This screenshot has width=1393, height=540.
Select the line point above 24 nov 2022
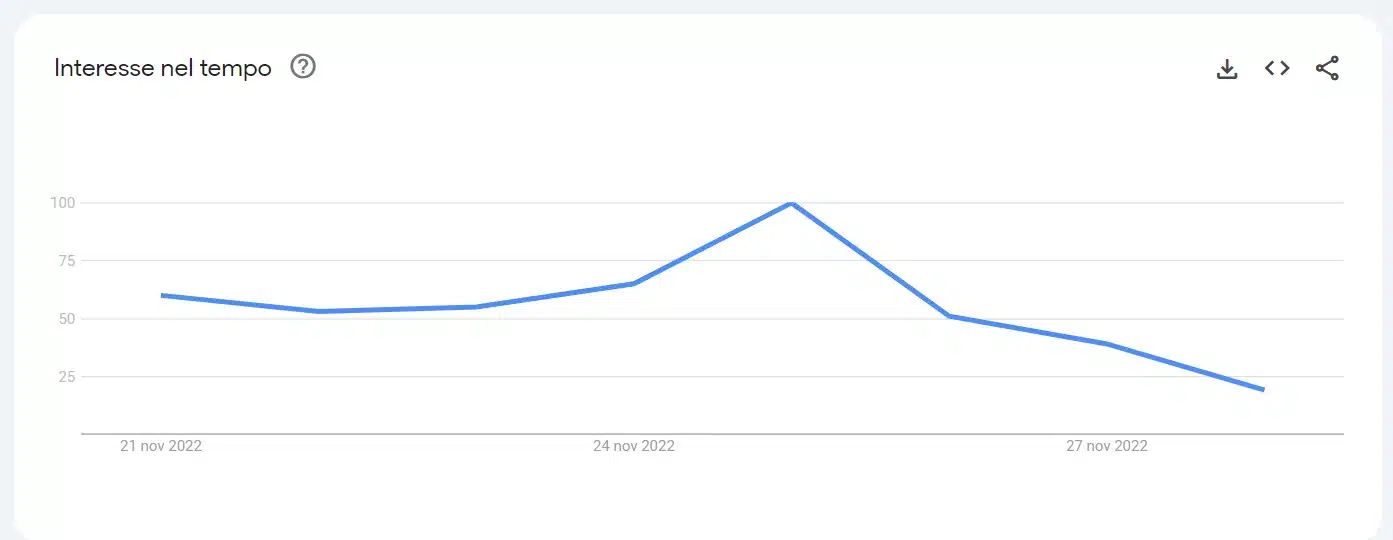pos(634,283)
